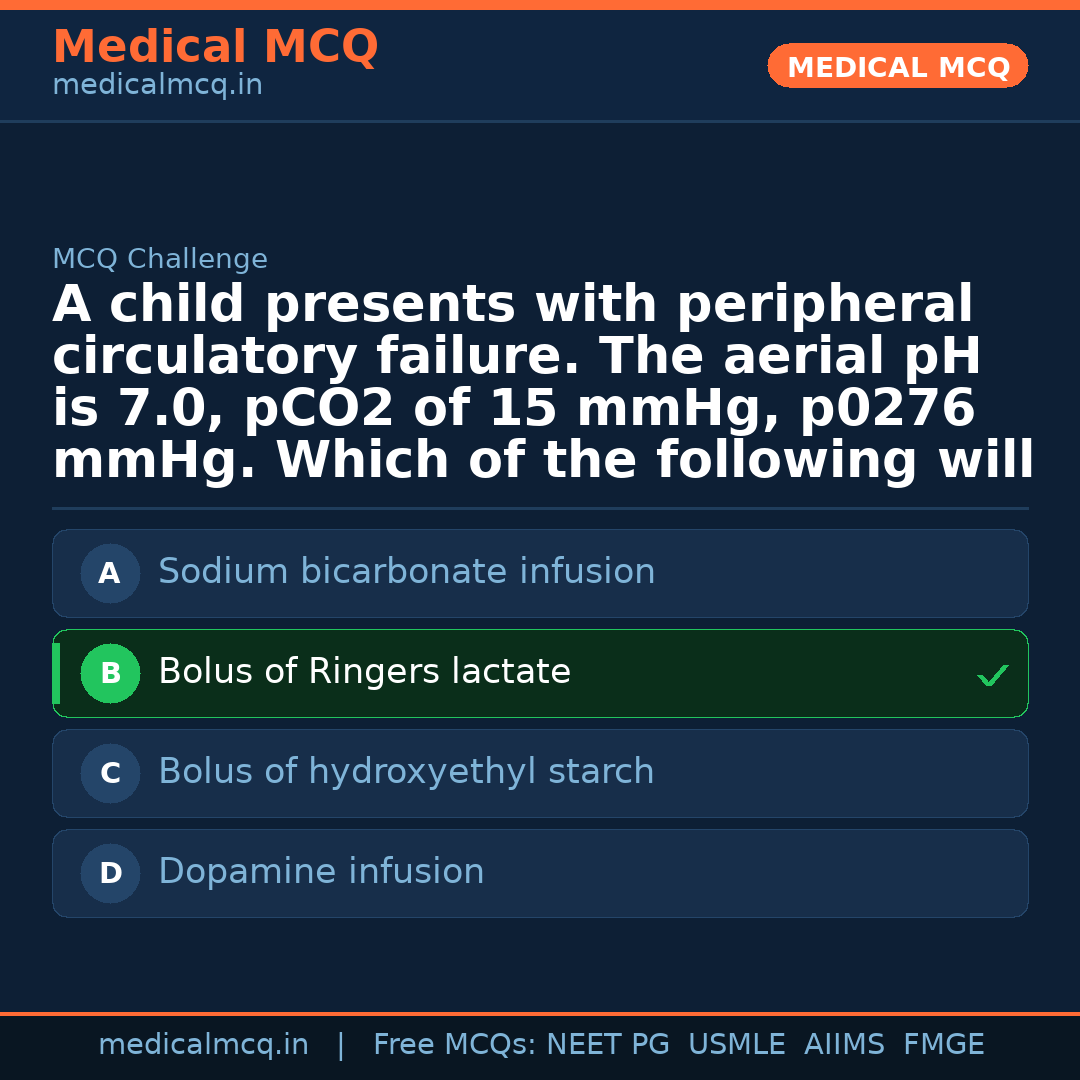
Task: Click the MCQ Challenge label
Action: click(160, 260)
